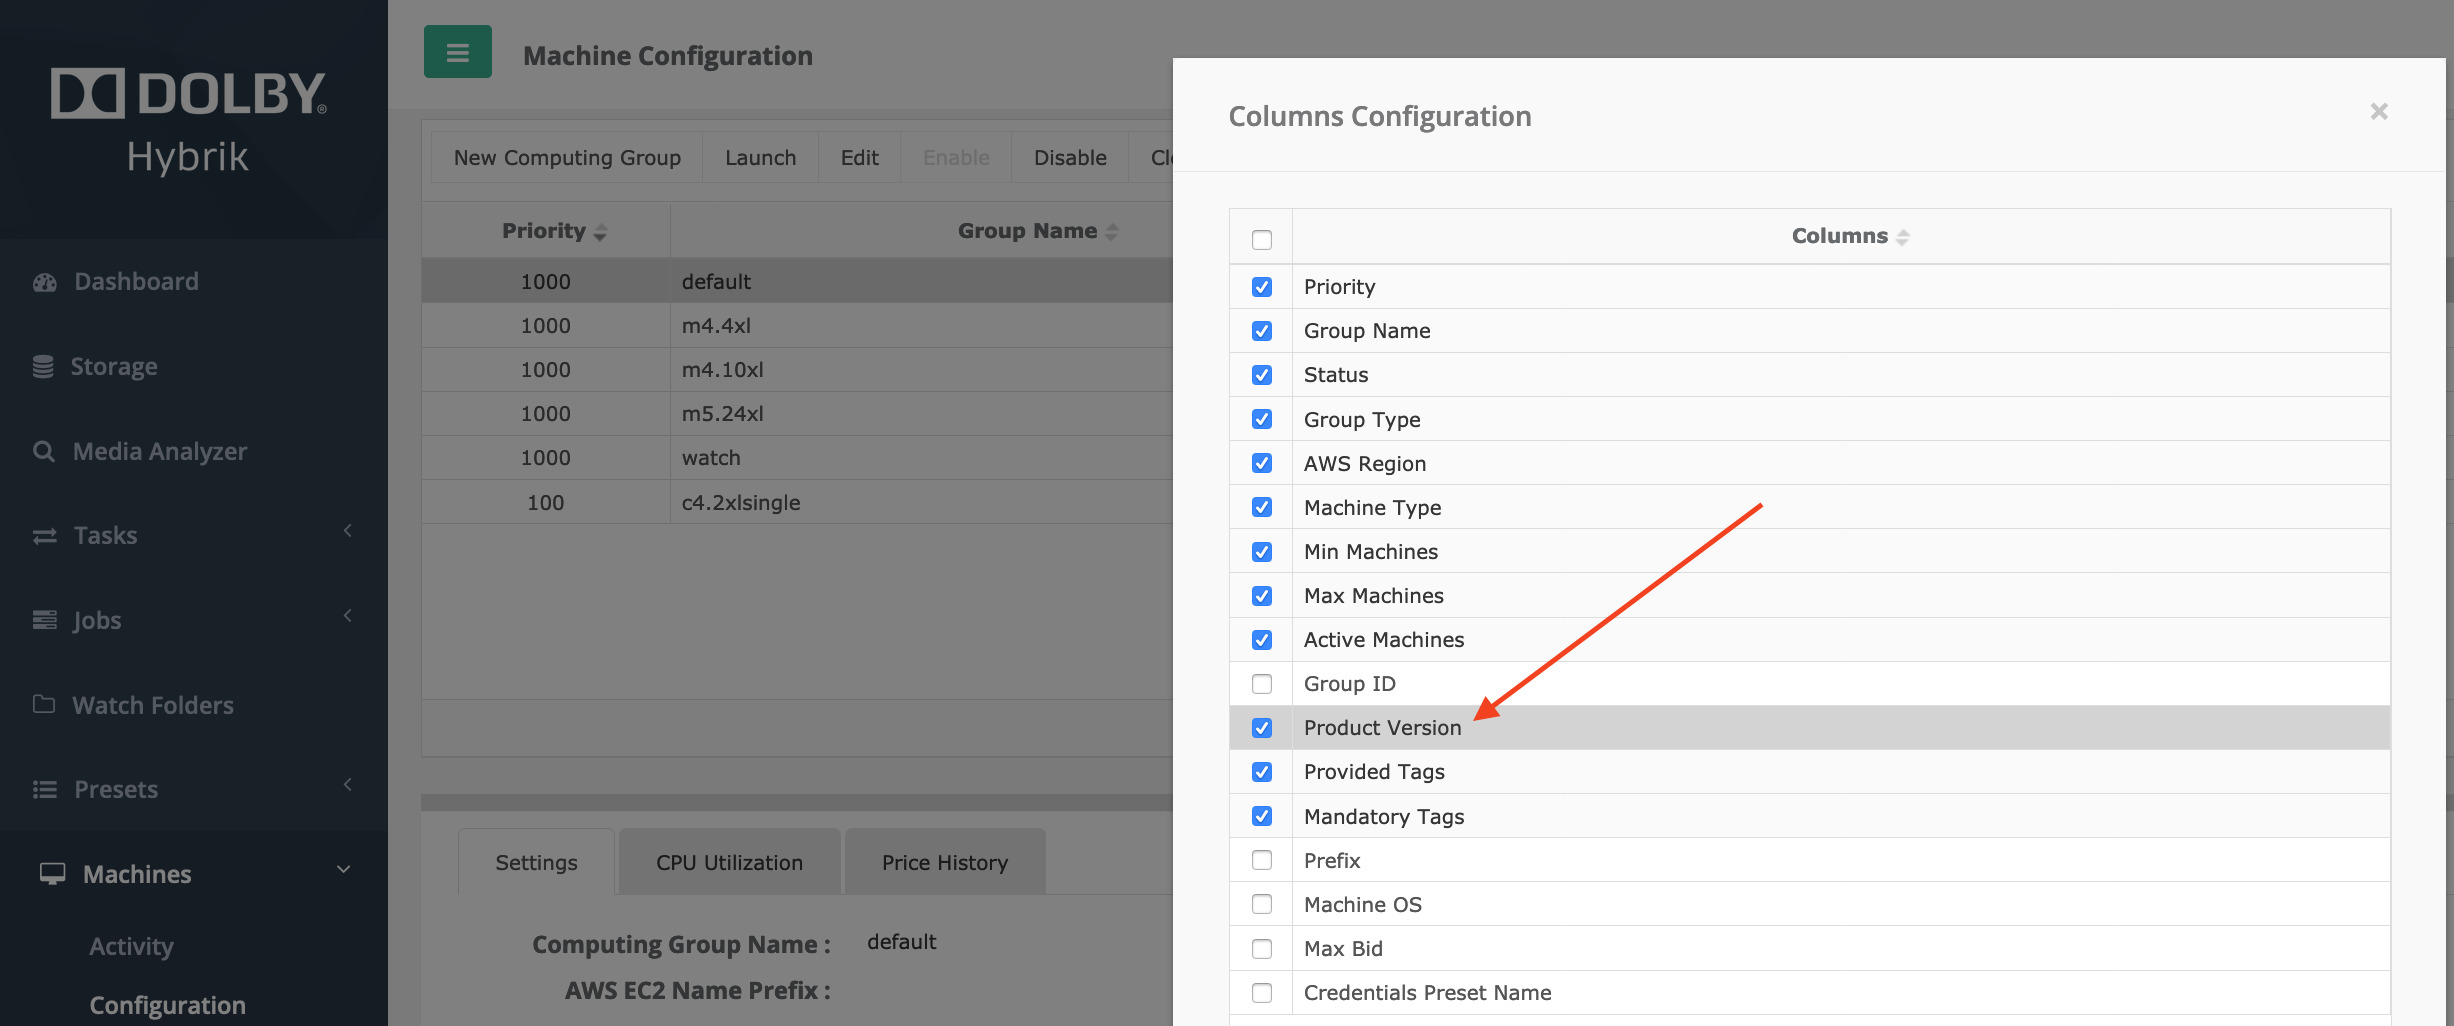This screenshot has width=2454, height=1026.
Task: Uncheck the Active Machines checkbox
Action: tap(1262, 640)
